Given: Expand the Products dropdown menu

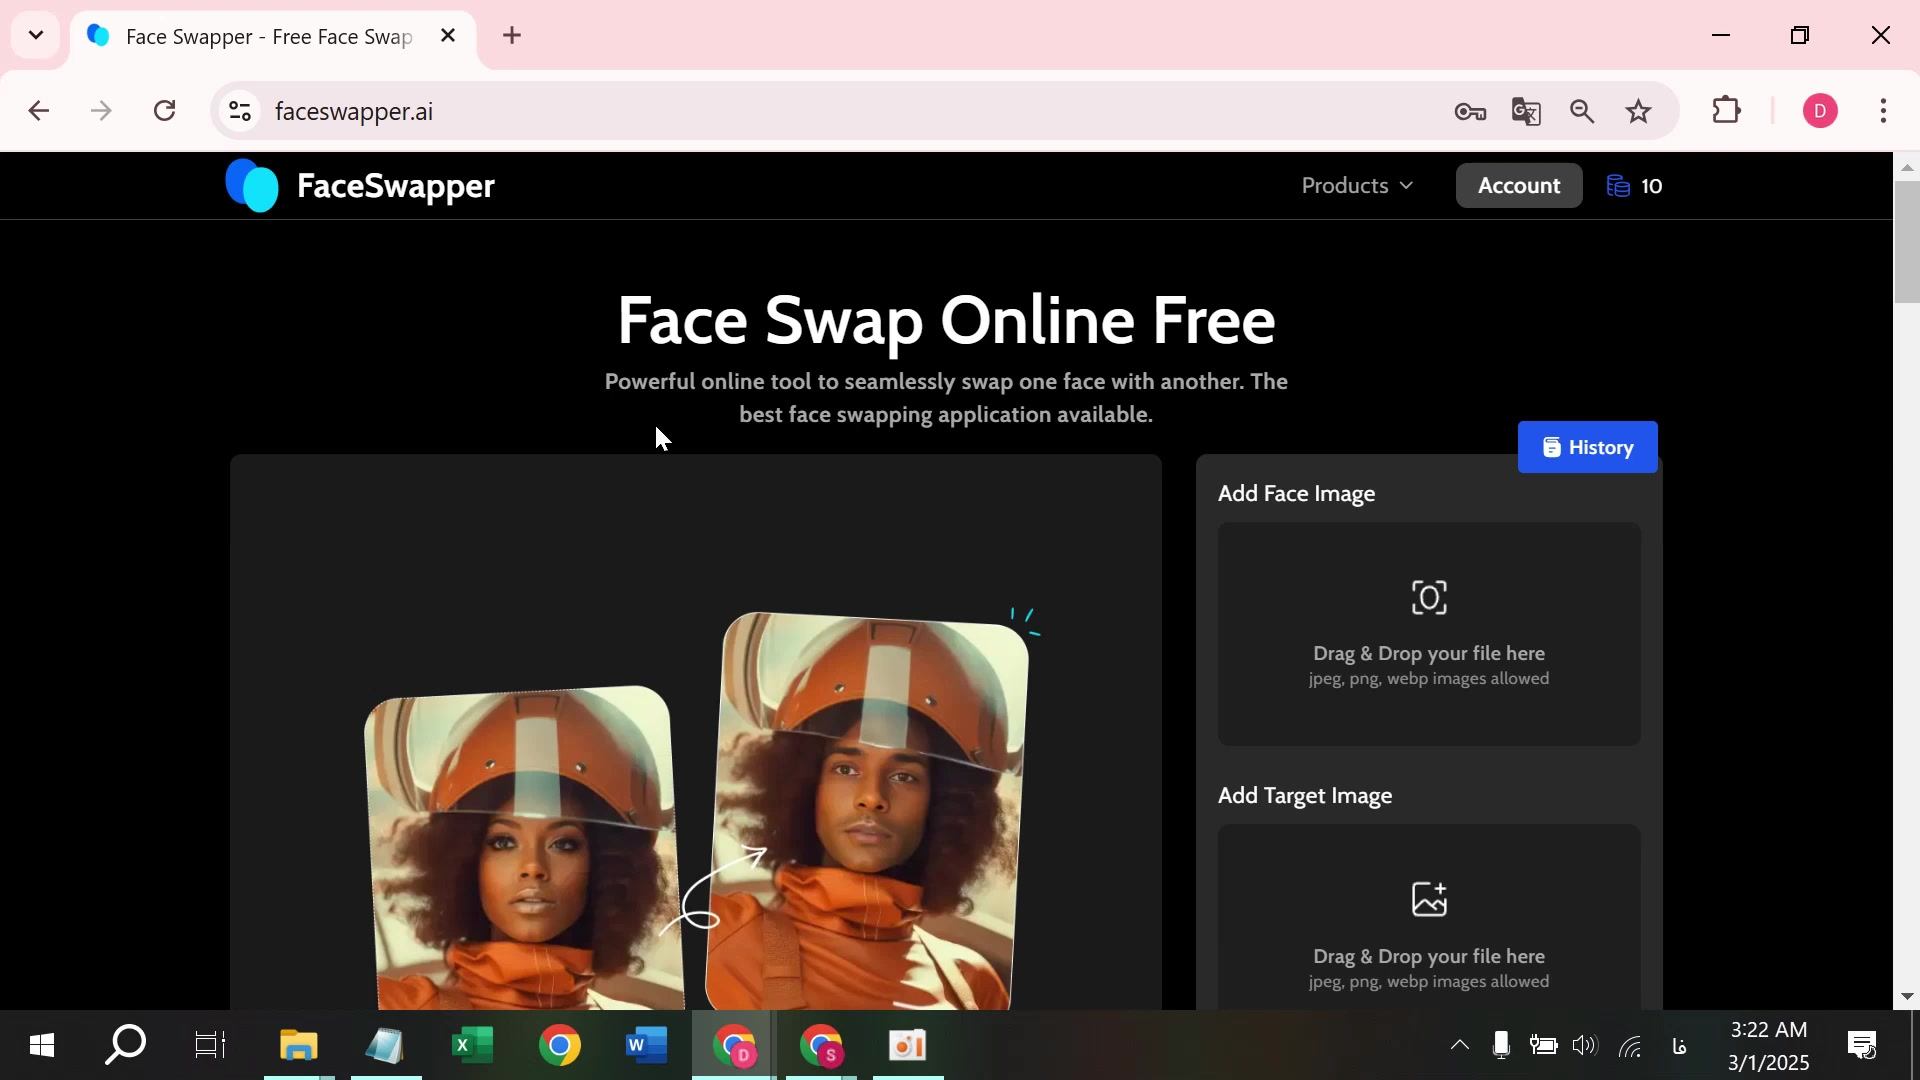Looking at the screenshot, I should [x=1357, y=186].
